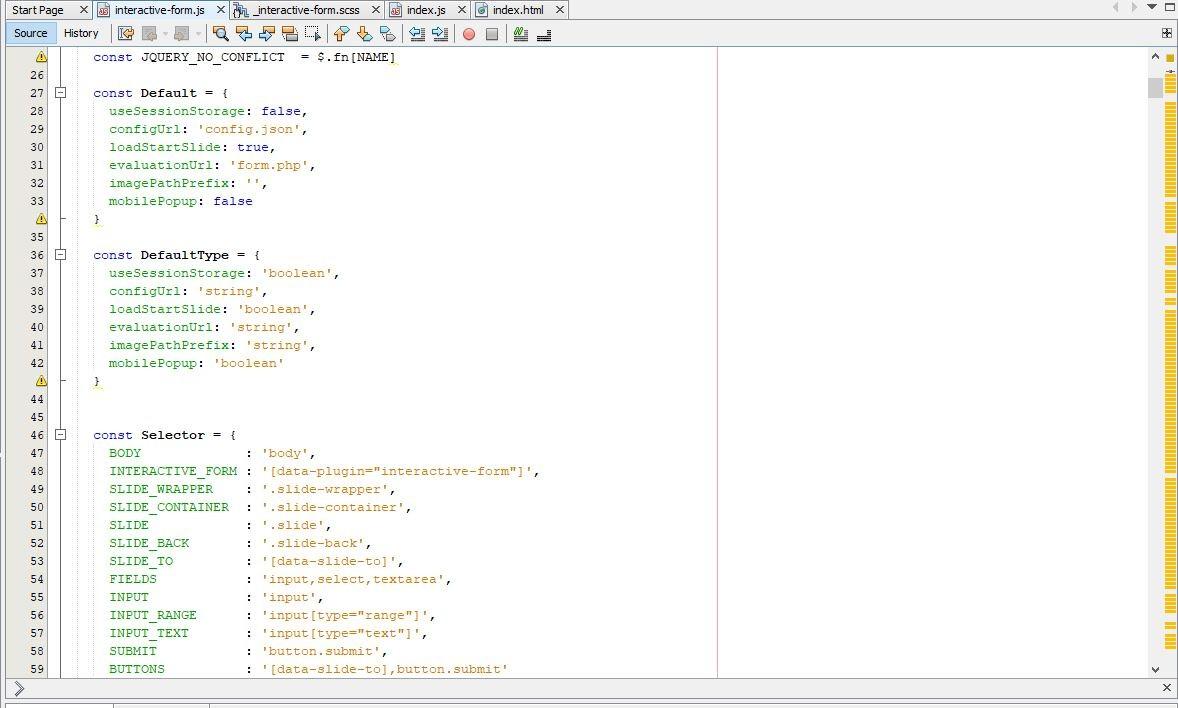
Task: Collapse the Selector code fold
Action: (x=60, y=435)
